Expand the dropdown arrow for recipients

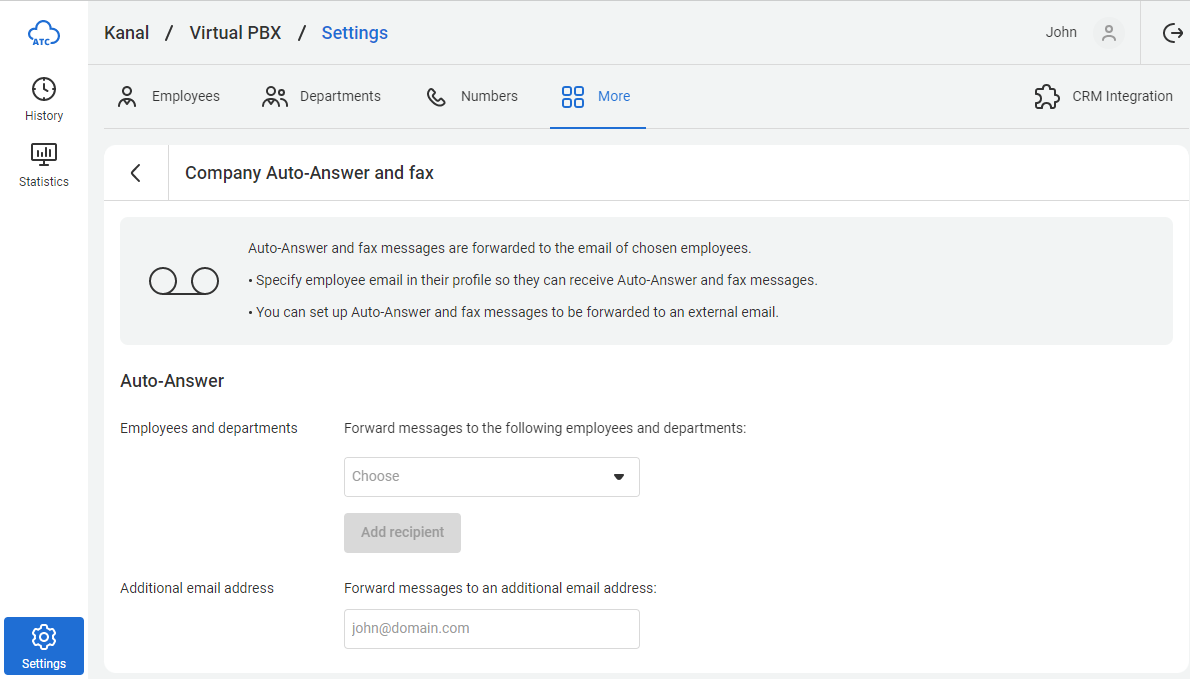click(x=618, y=477)
